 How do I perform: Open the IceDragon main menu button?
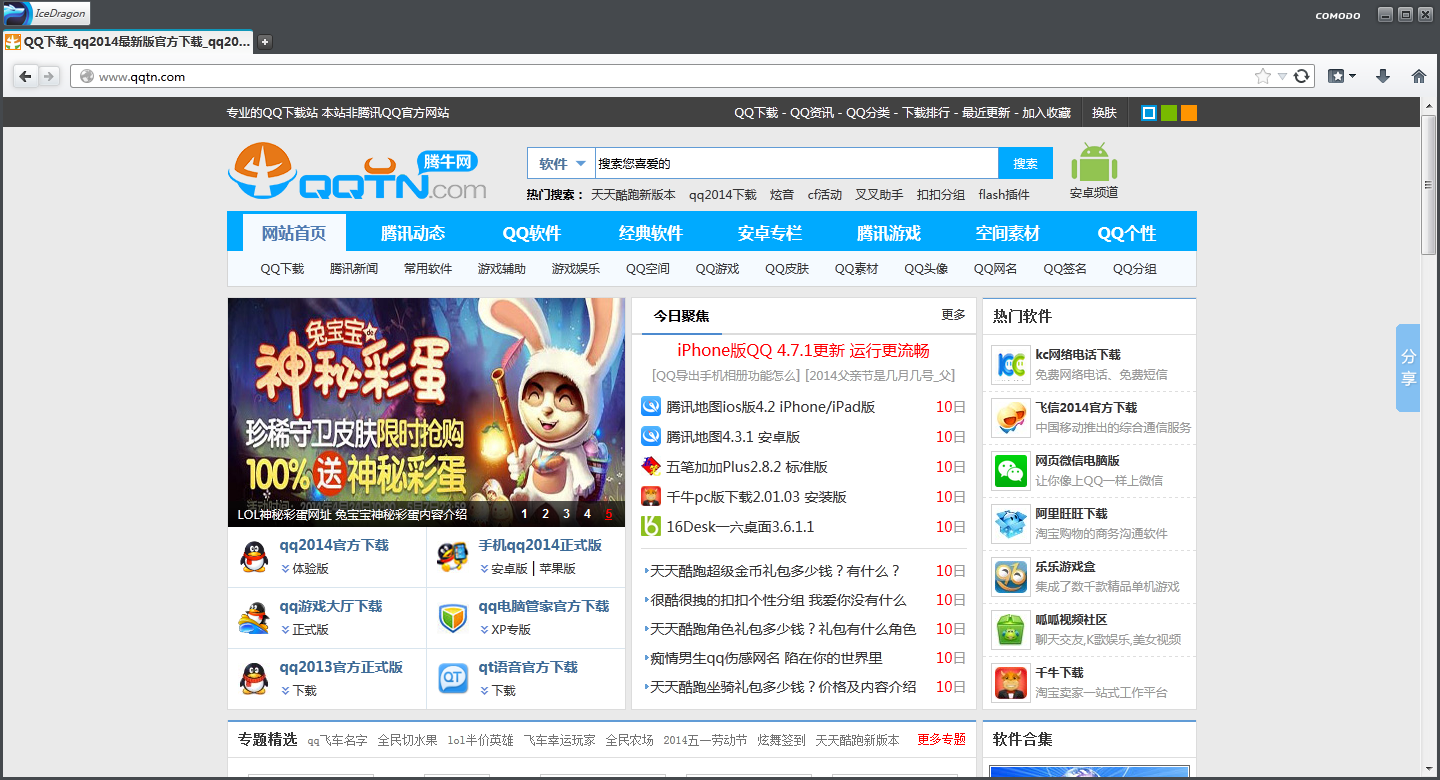pyautogui.click(x=46, y=14)
